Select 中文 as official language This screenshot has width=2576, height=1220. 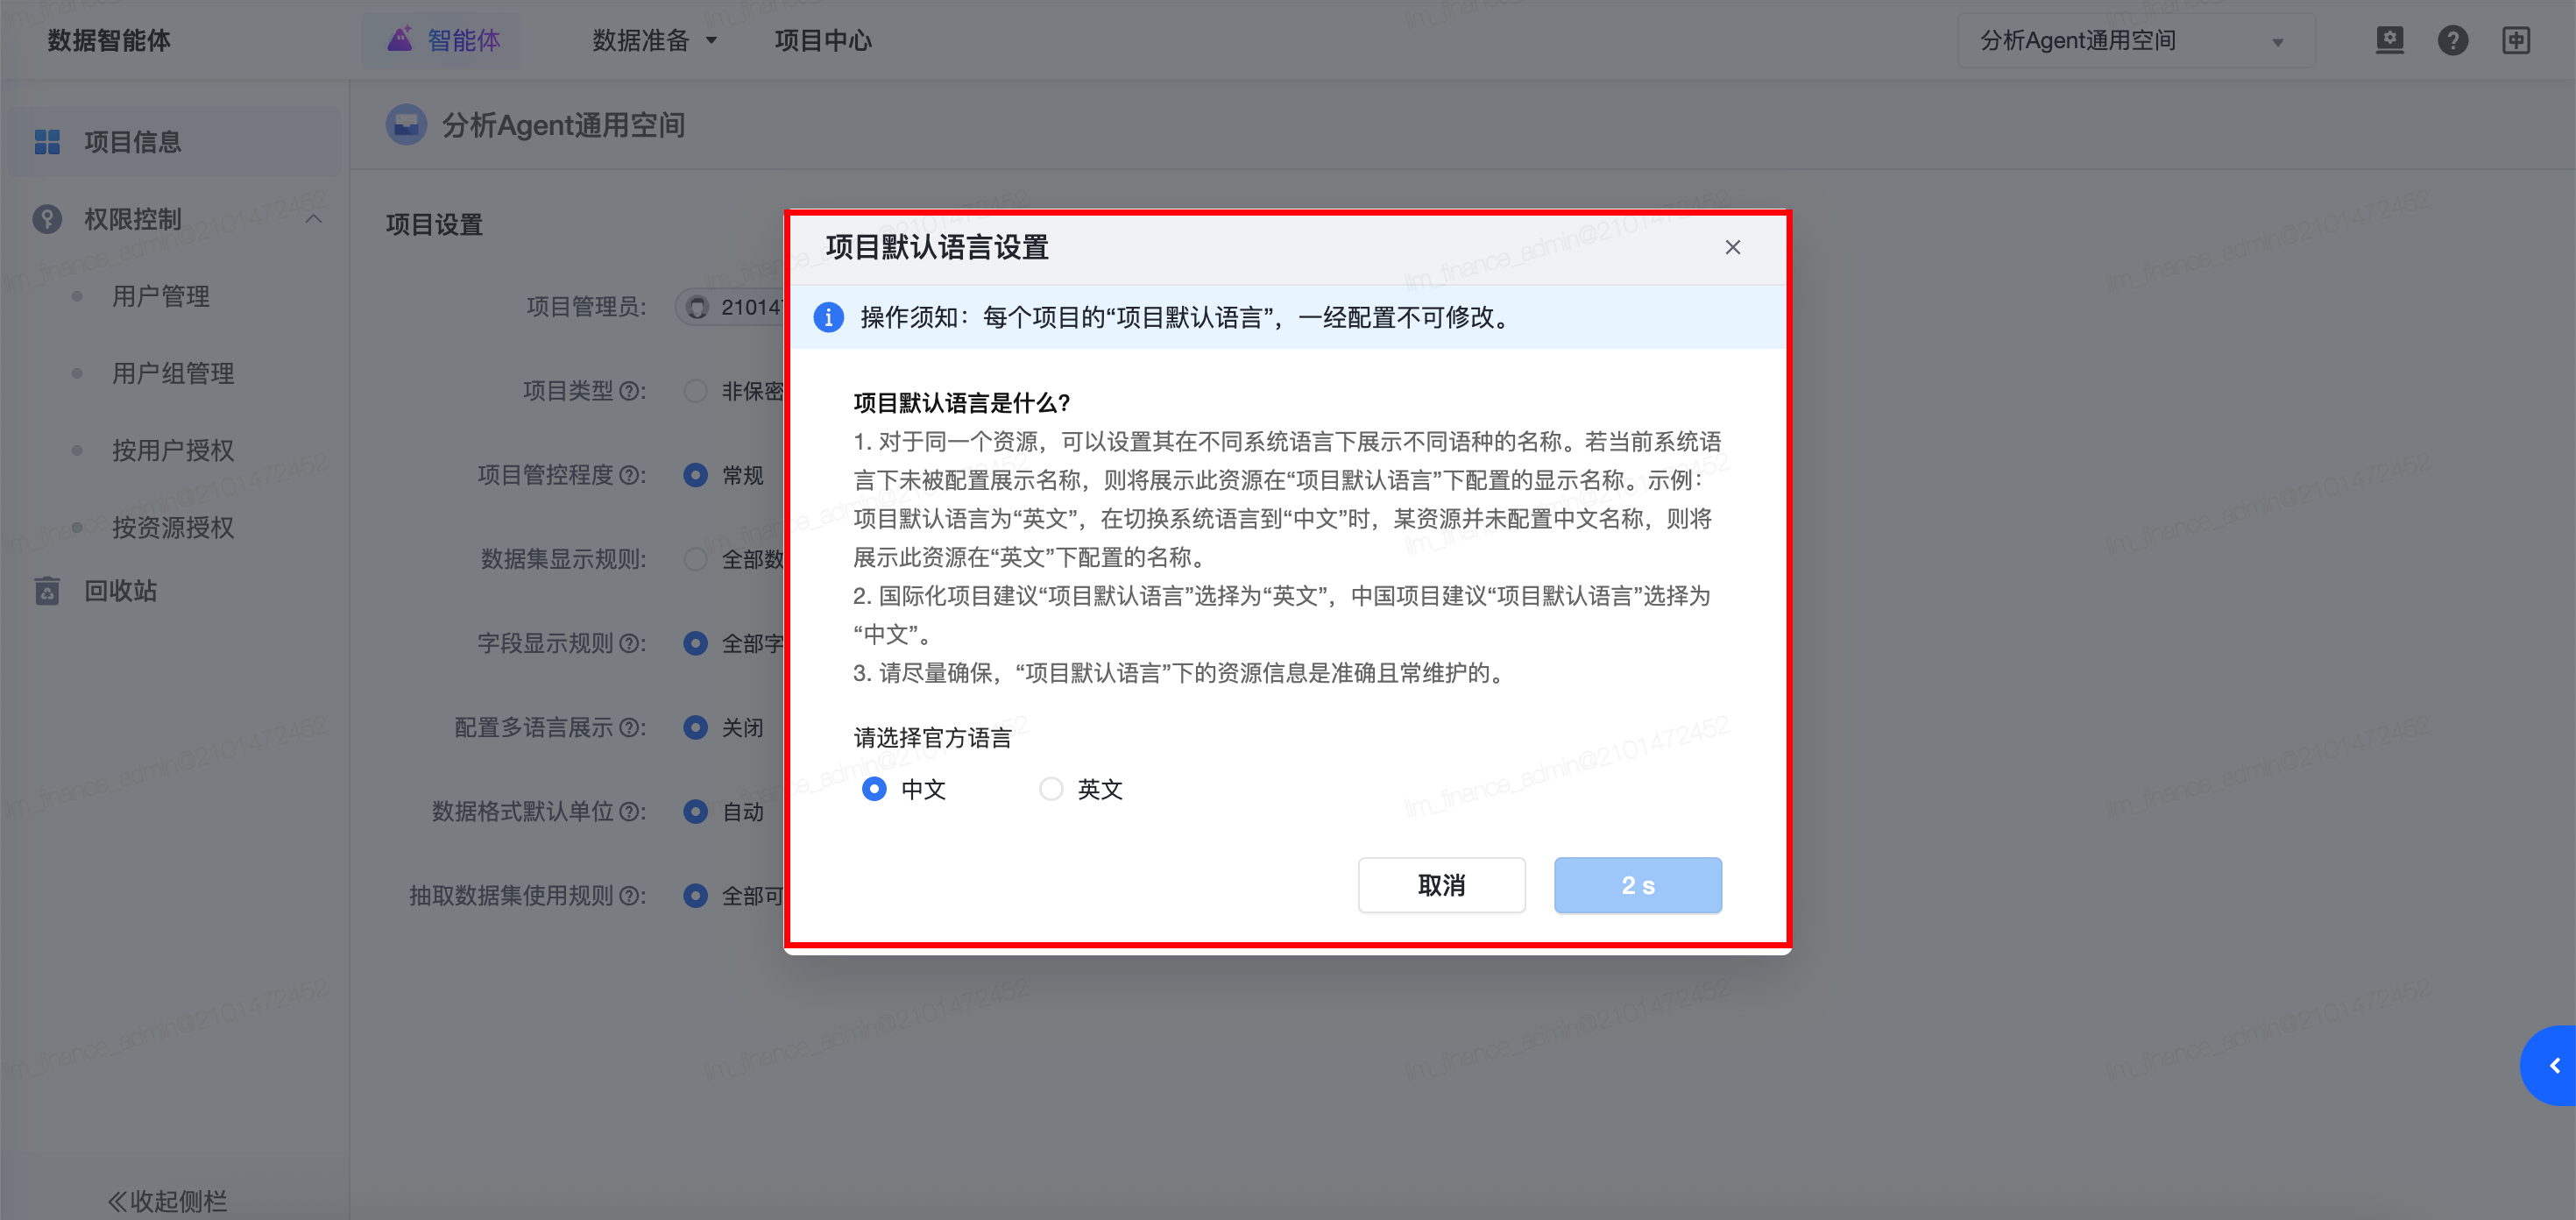[x=874, y=789]
